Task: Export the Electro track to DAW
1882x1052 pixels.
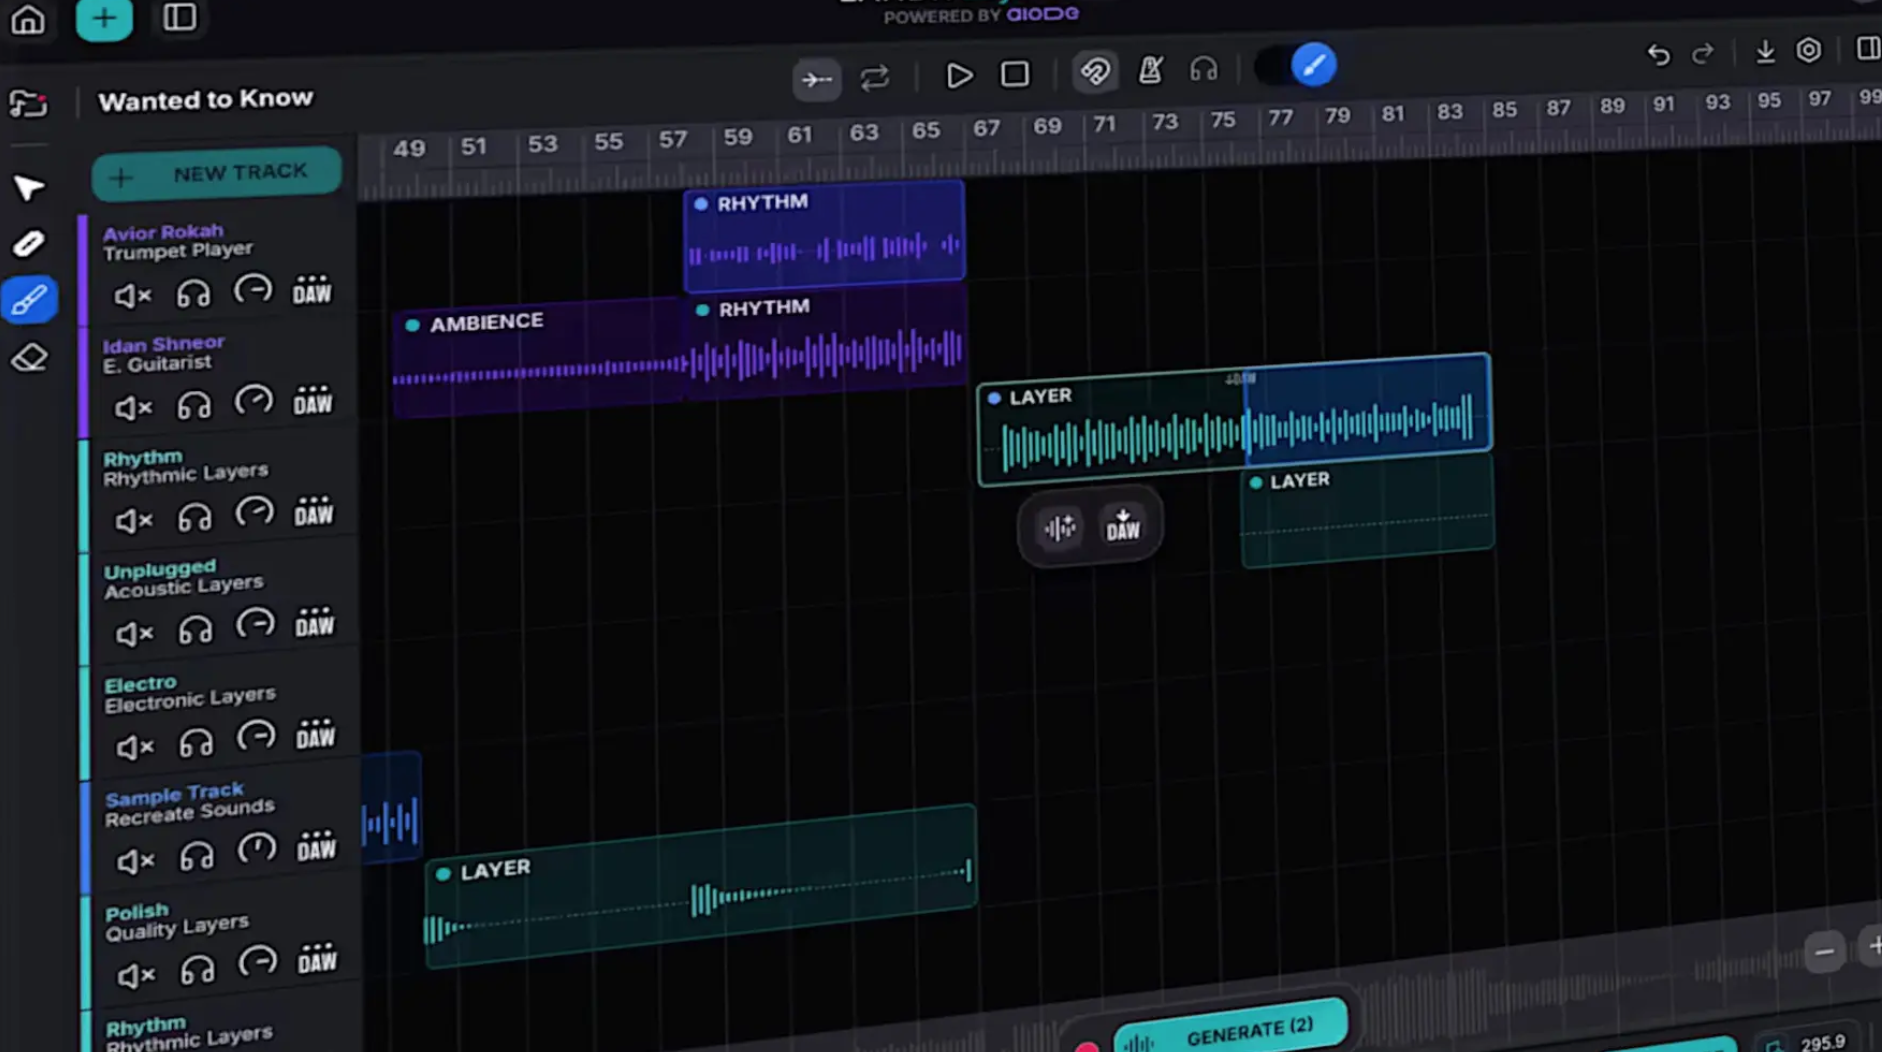Action: tap(316, 735)
